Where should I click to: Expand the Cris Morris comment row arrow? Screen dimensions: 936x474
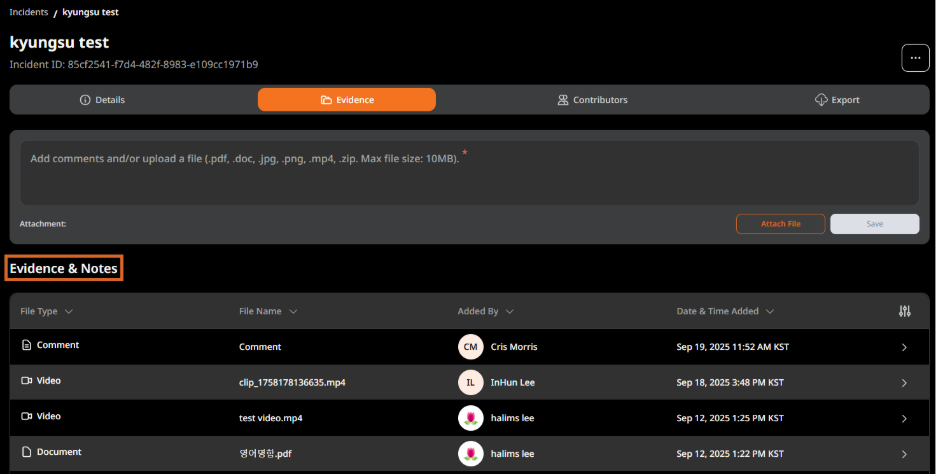point(904,347)
